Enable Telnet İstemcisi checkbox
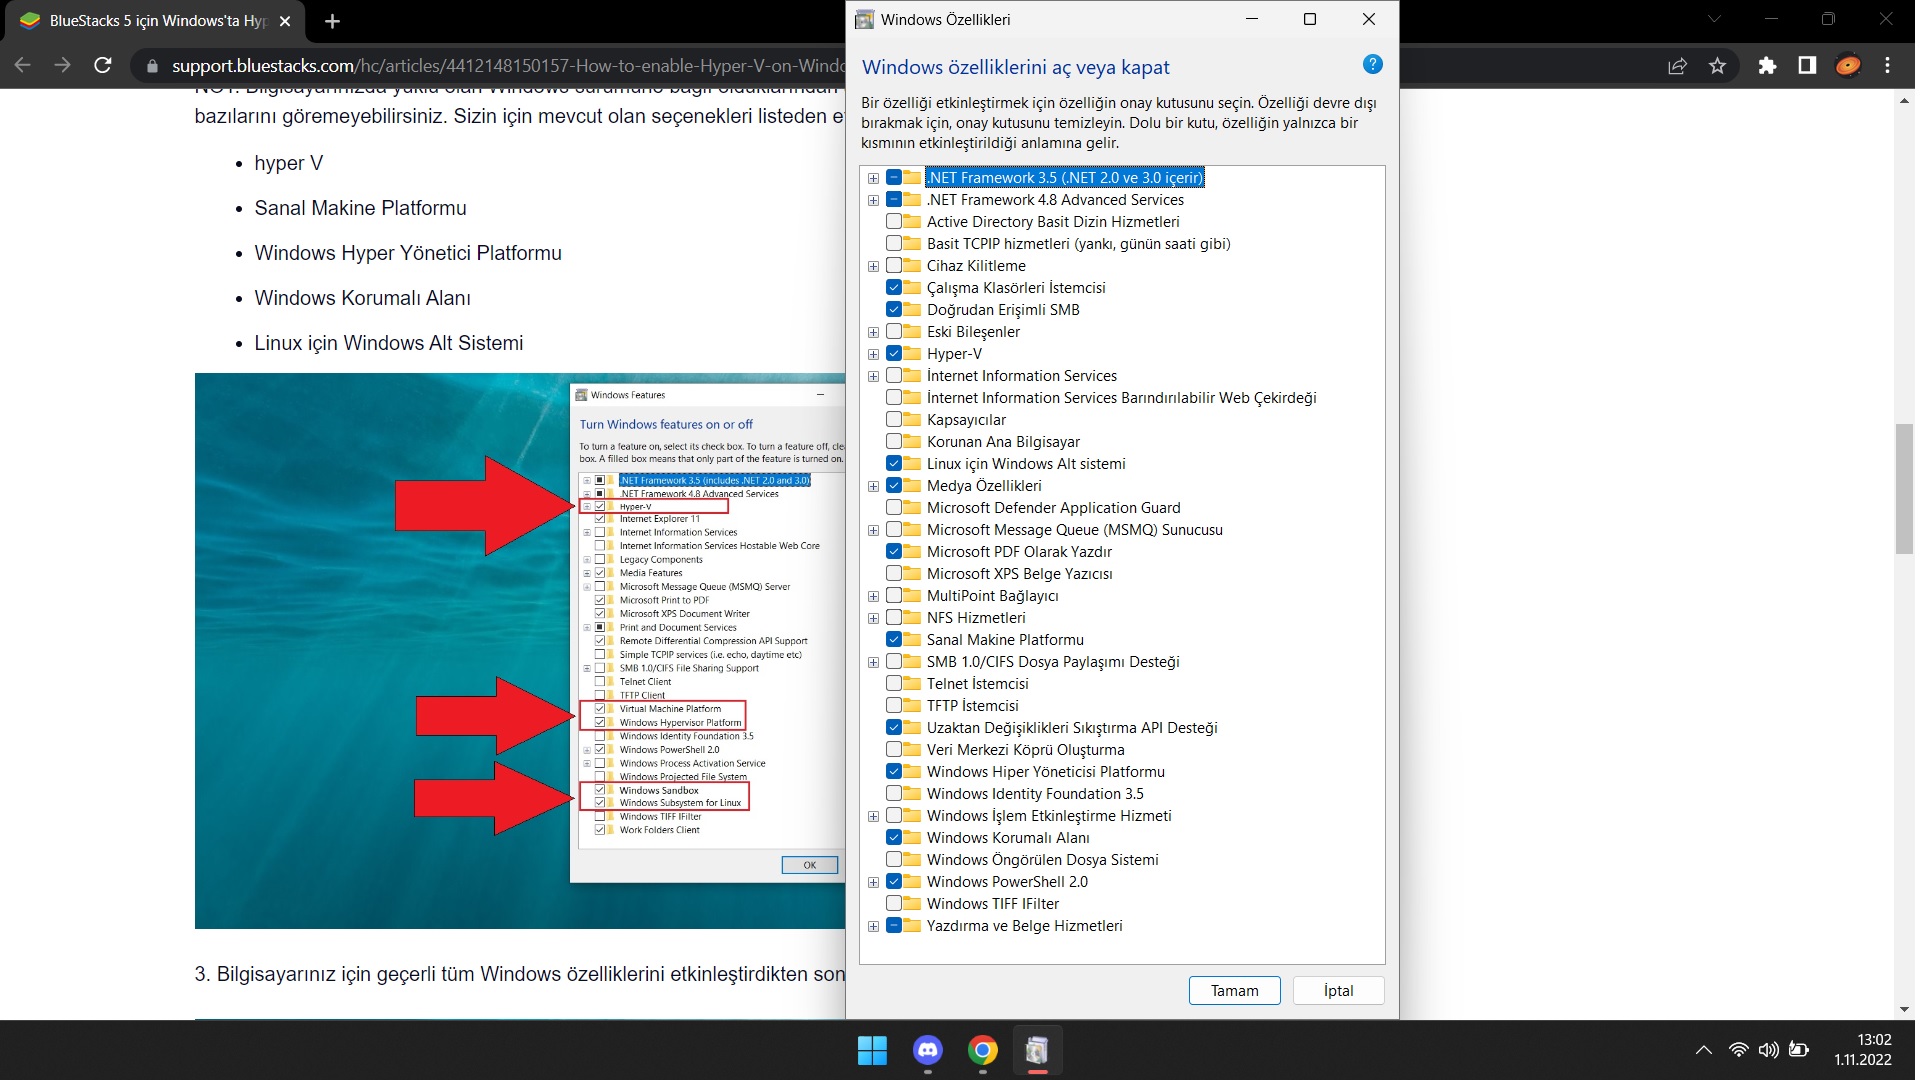This screenshot has height=1080, width=1920. [894, 684]
